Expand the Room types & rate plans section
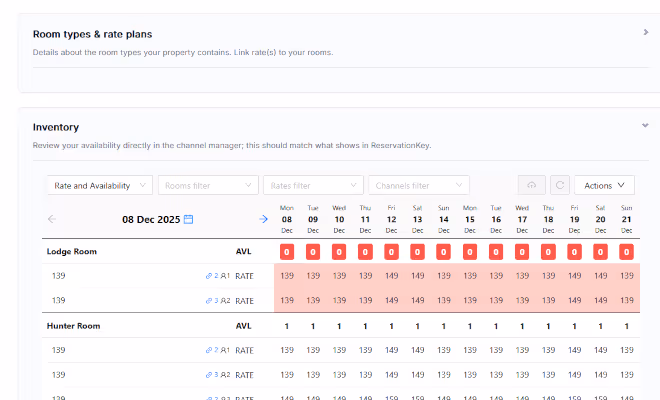 click(646, 32)
